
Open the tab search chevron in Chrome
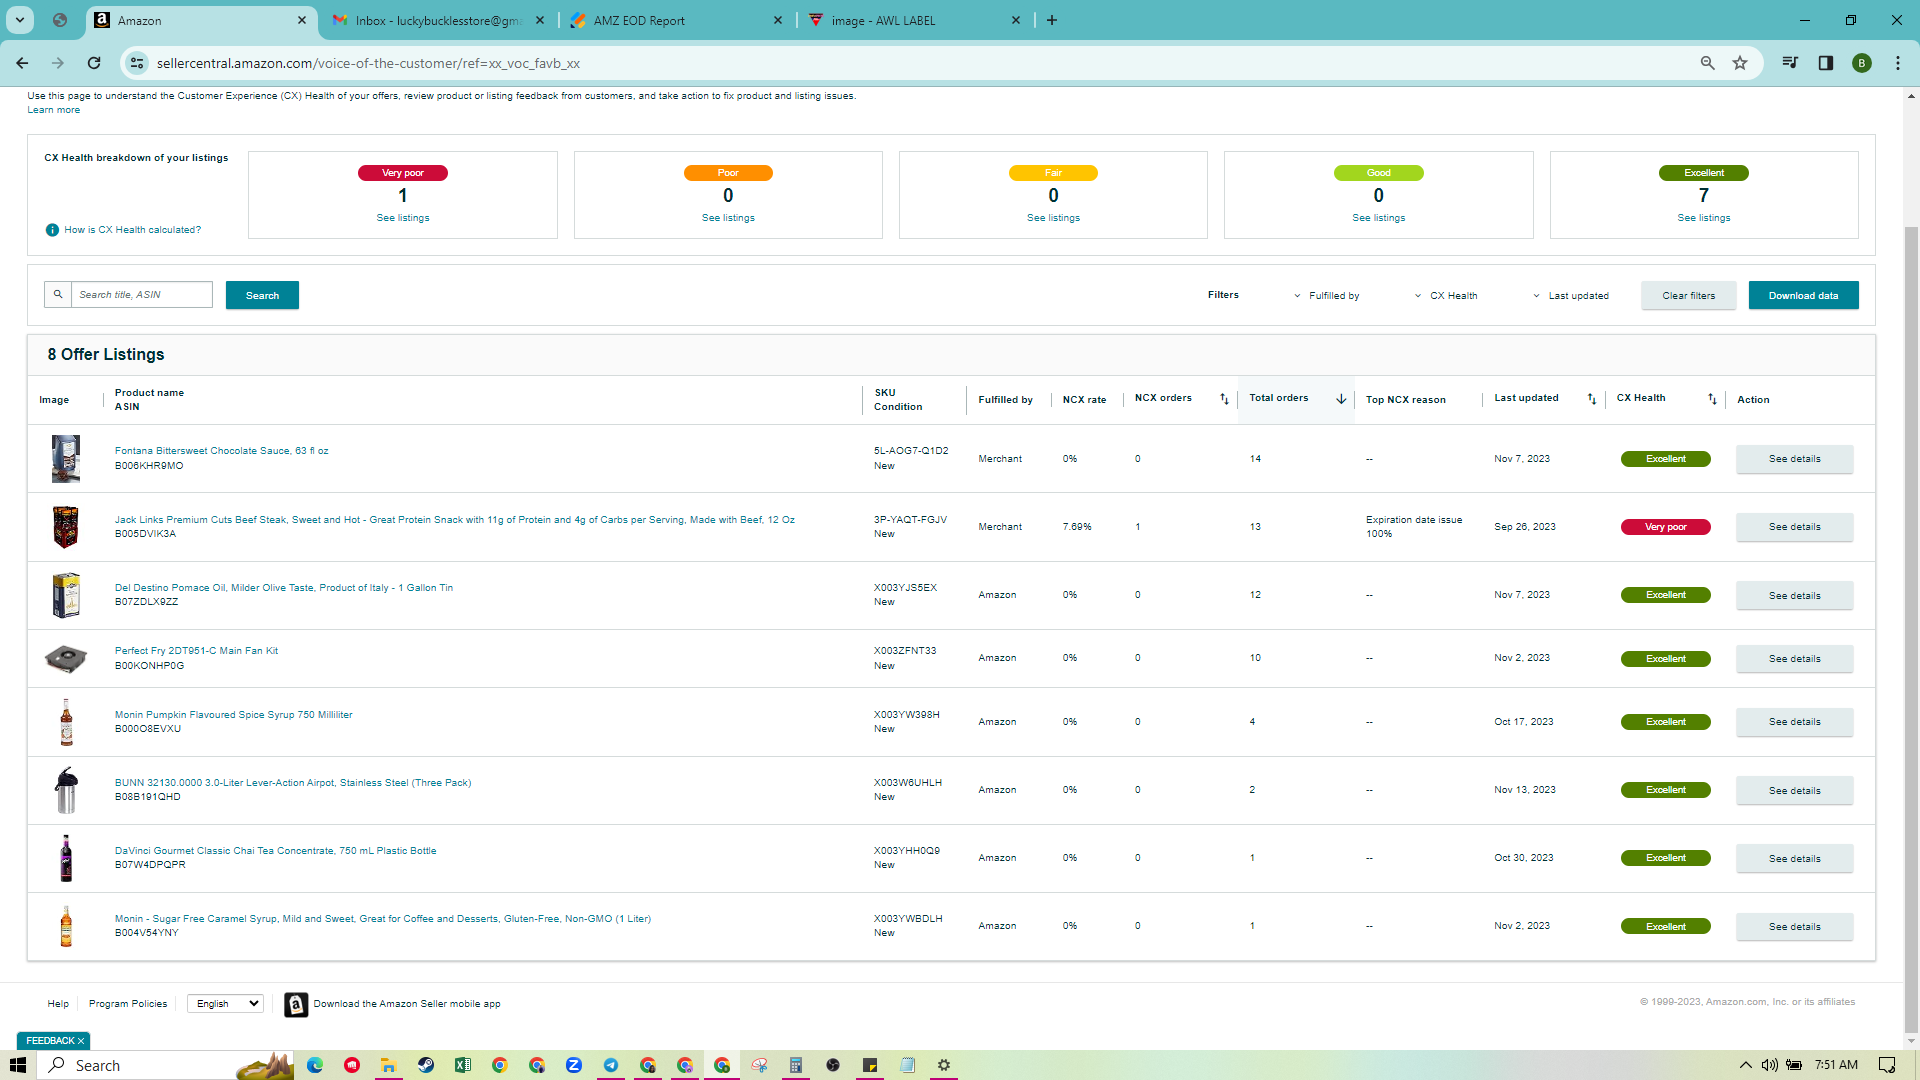tap(20, 20)
